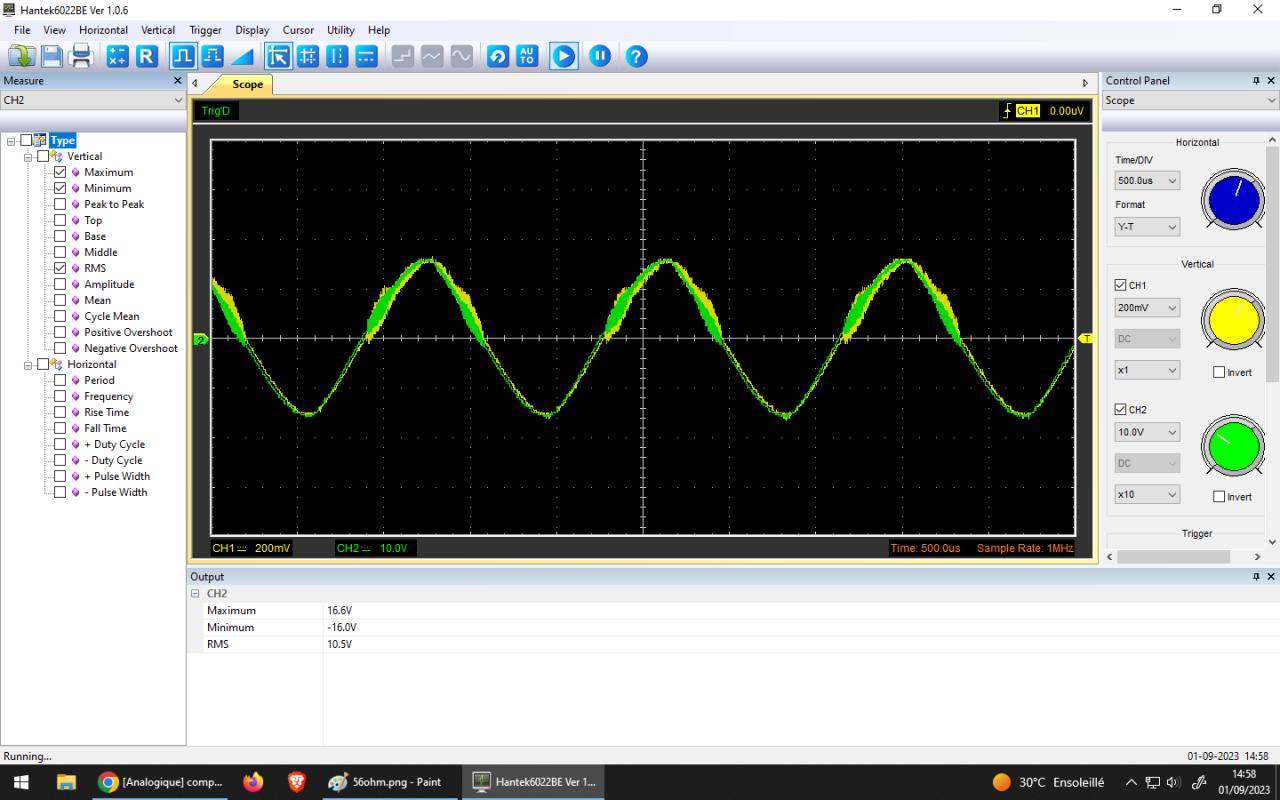Open the Control Panel Scope dropdown
This screenshot has width=1280, height=800.
click(1191, 100)
